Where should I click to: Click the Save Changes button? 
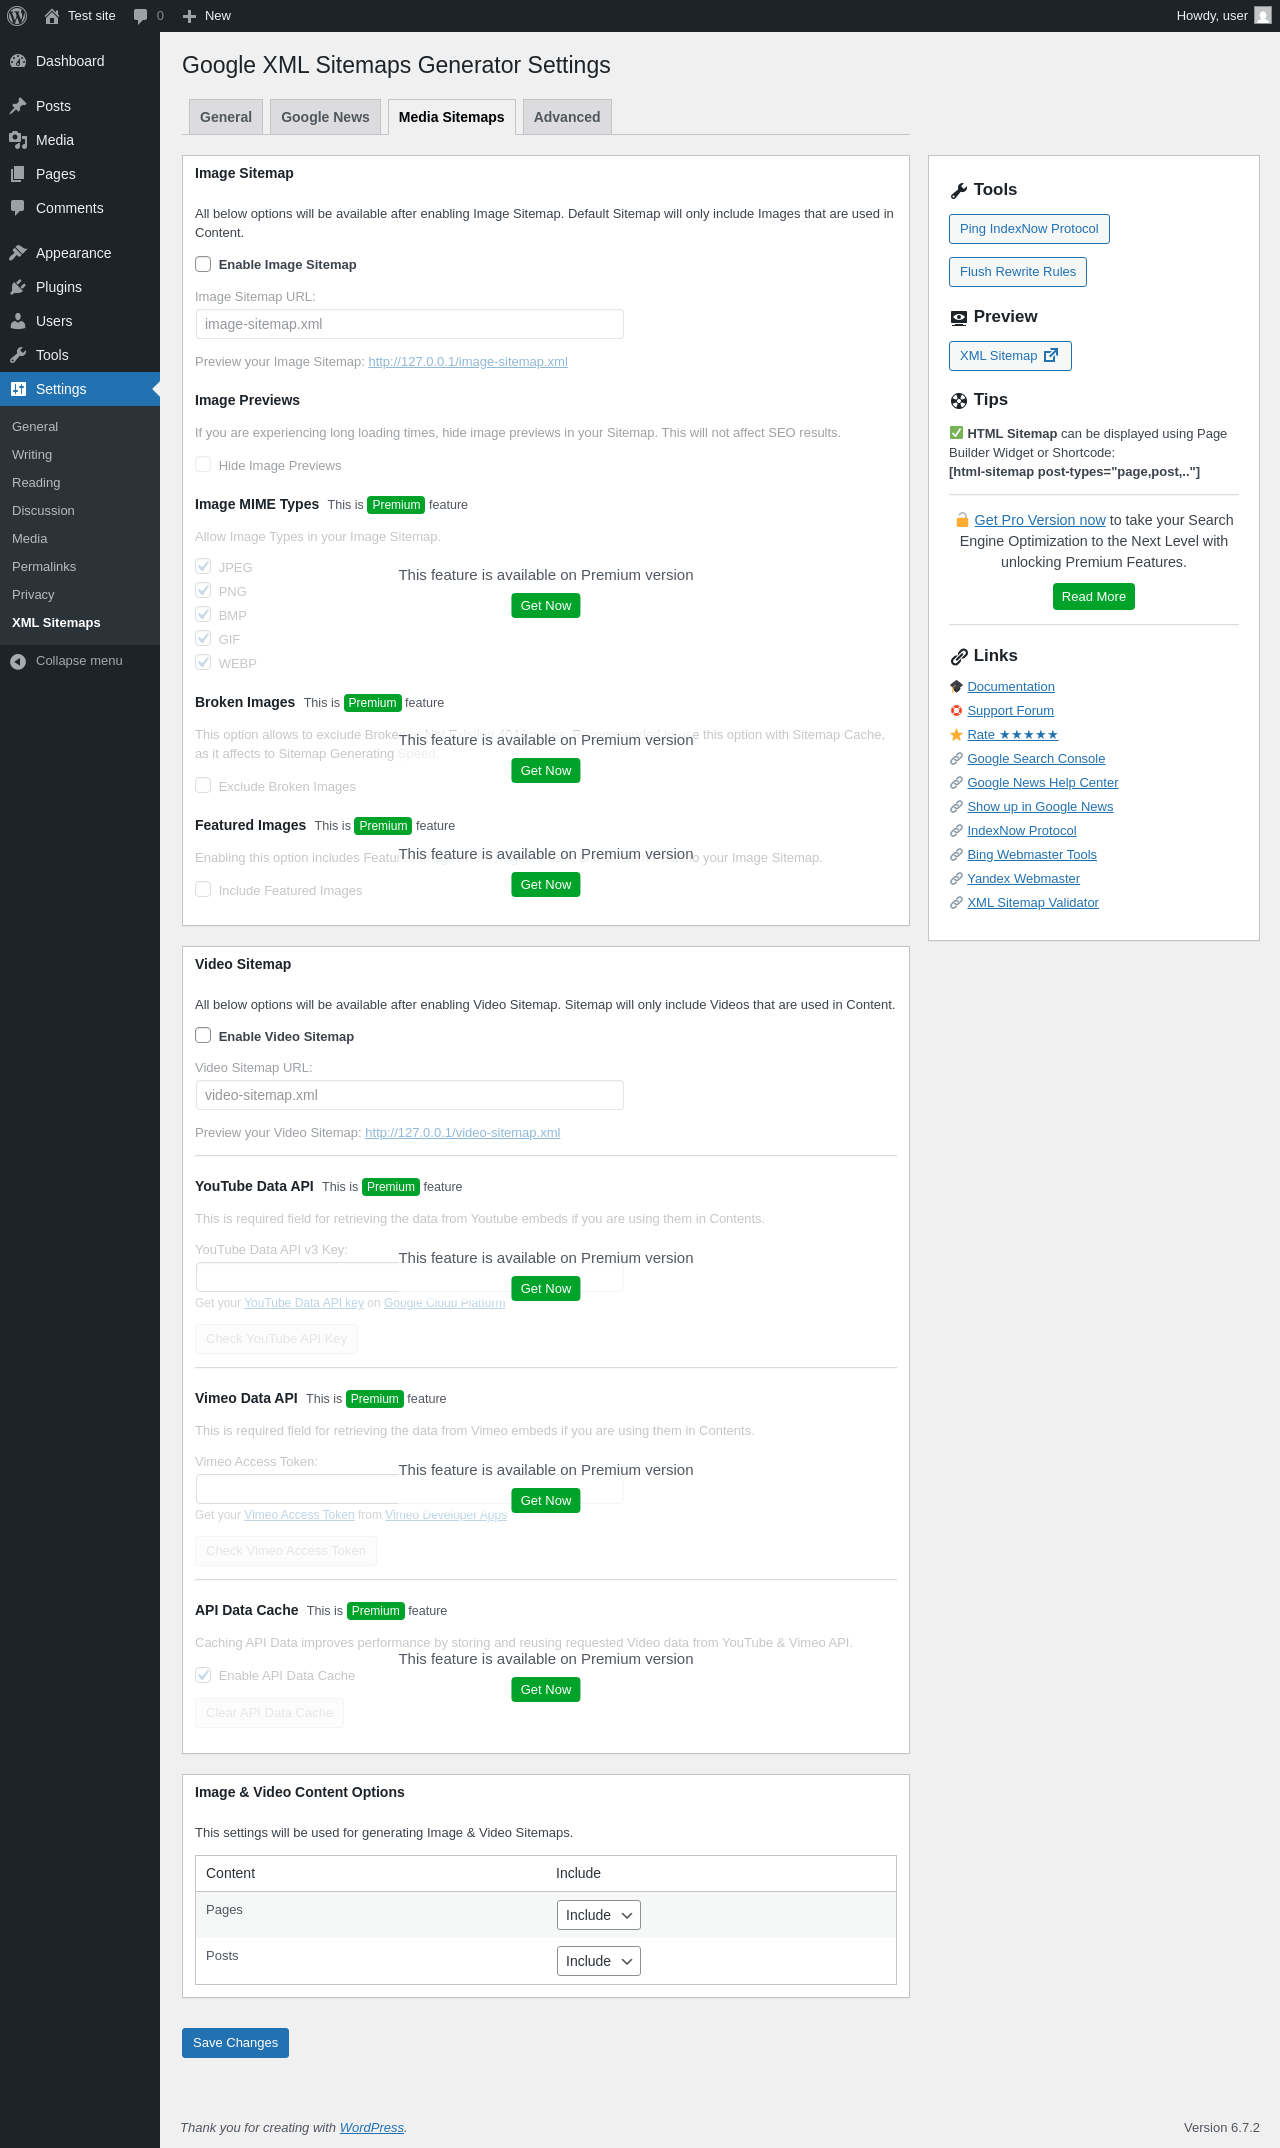click(x=235, y=2043)
